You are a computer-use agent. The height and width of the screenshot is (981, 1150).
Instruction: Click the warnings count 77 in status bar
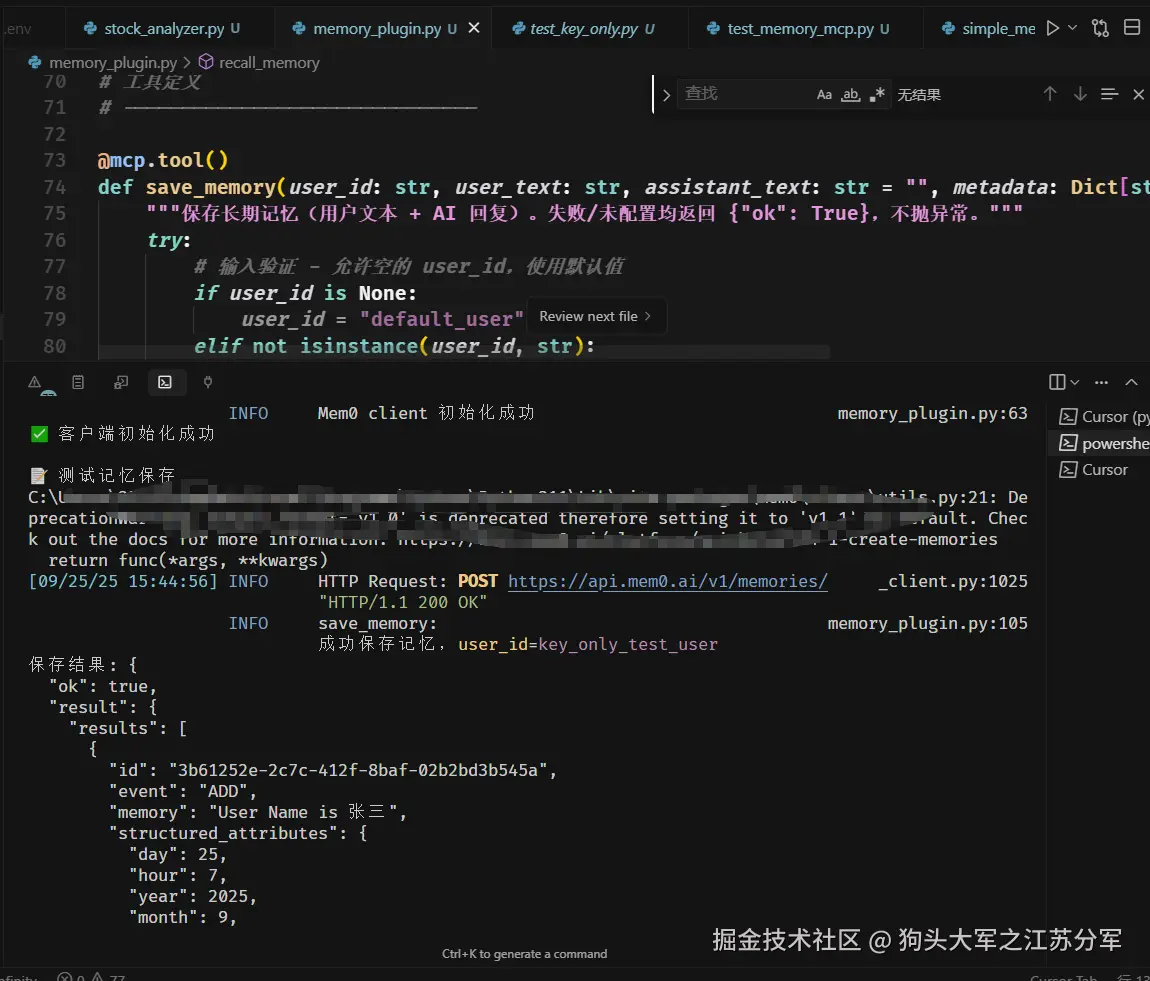[108, 977]
